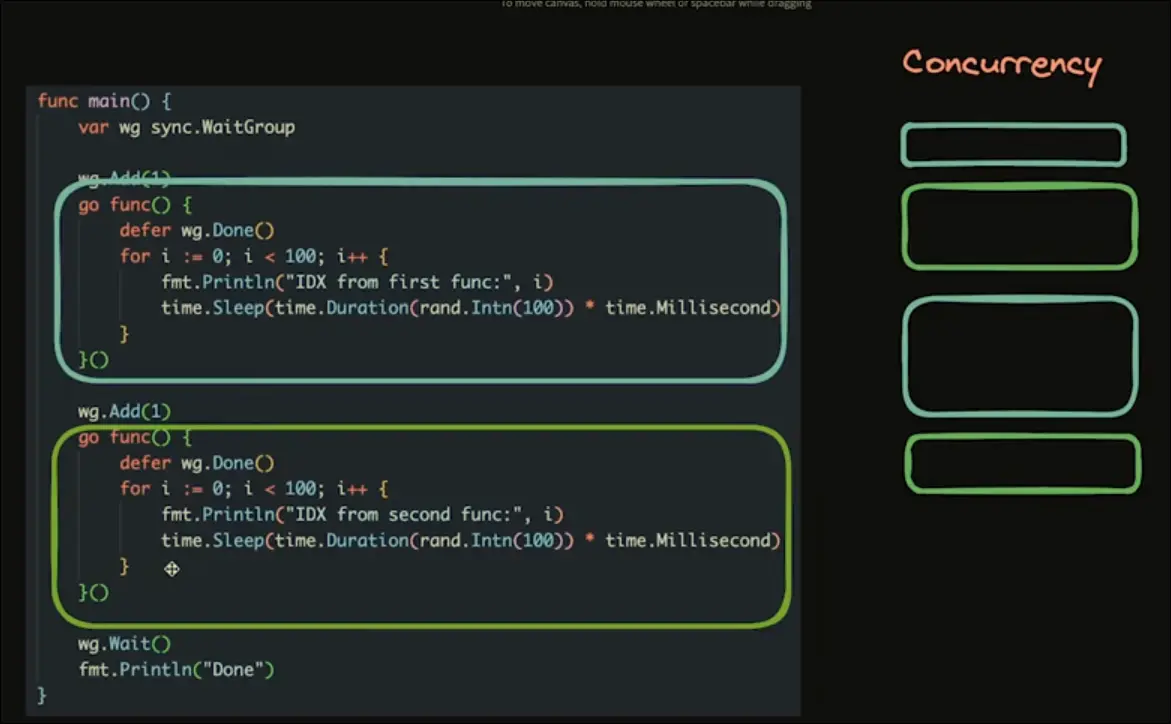Click "defer wg.Done()" in the first goroutine
The image size is (1171, 724).
[196, 230]
